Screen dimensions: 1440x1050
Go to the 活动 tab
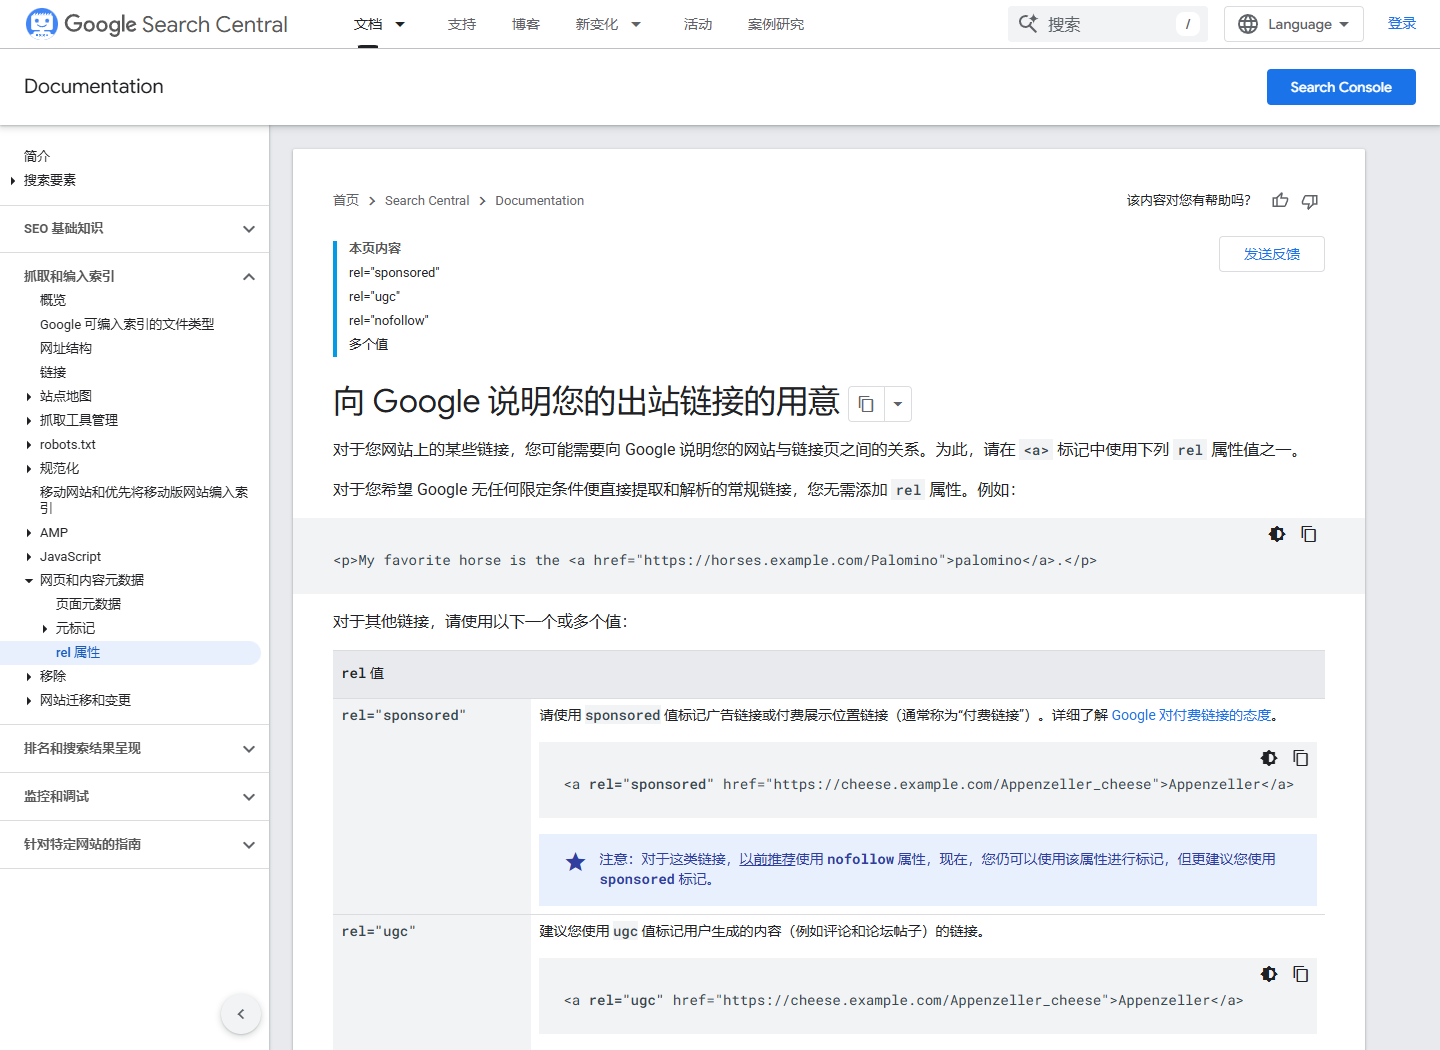698,24
